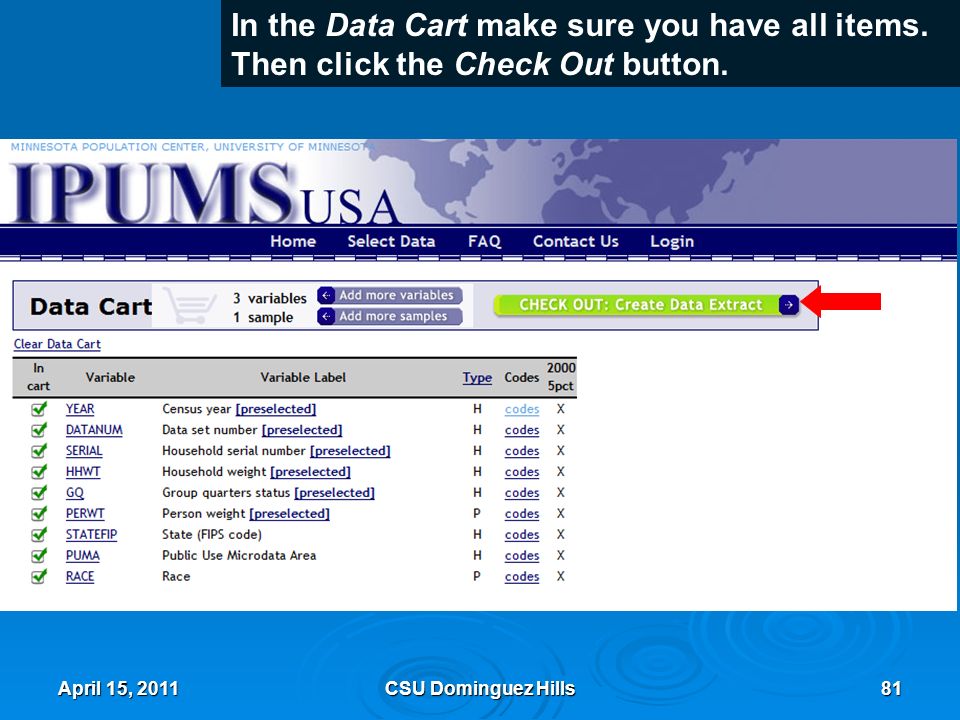The height and width of the screenshot is (720, 960).
Task: Click the '3 variables' count text
Action: click(x=269, y=298)
